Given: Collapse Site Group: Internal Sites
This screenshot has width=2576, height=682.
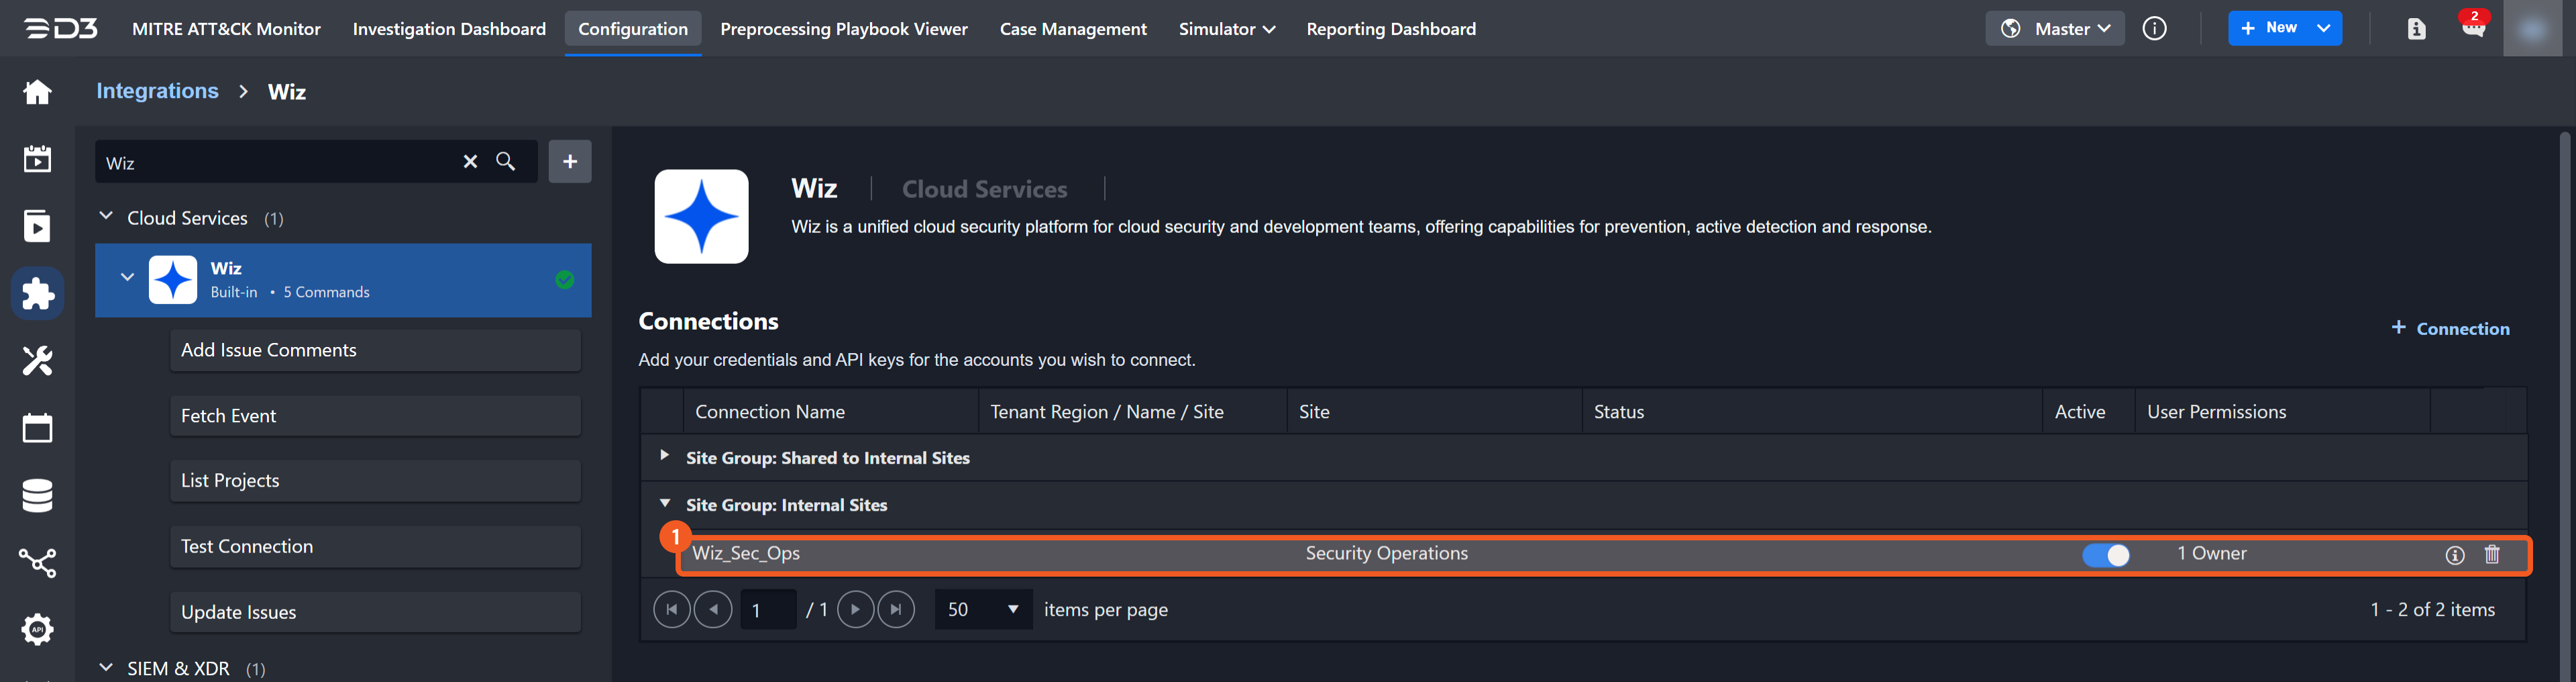Looking at the screenshot, I should point(664,504).
